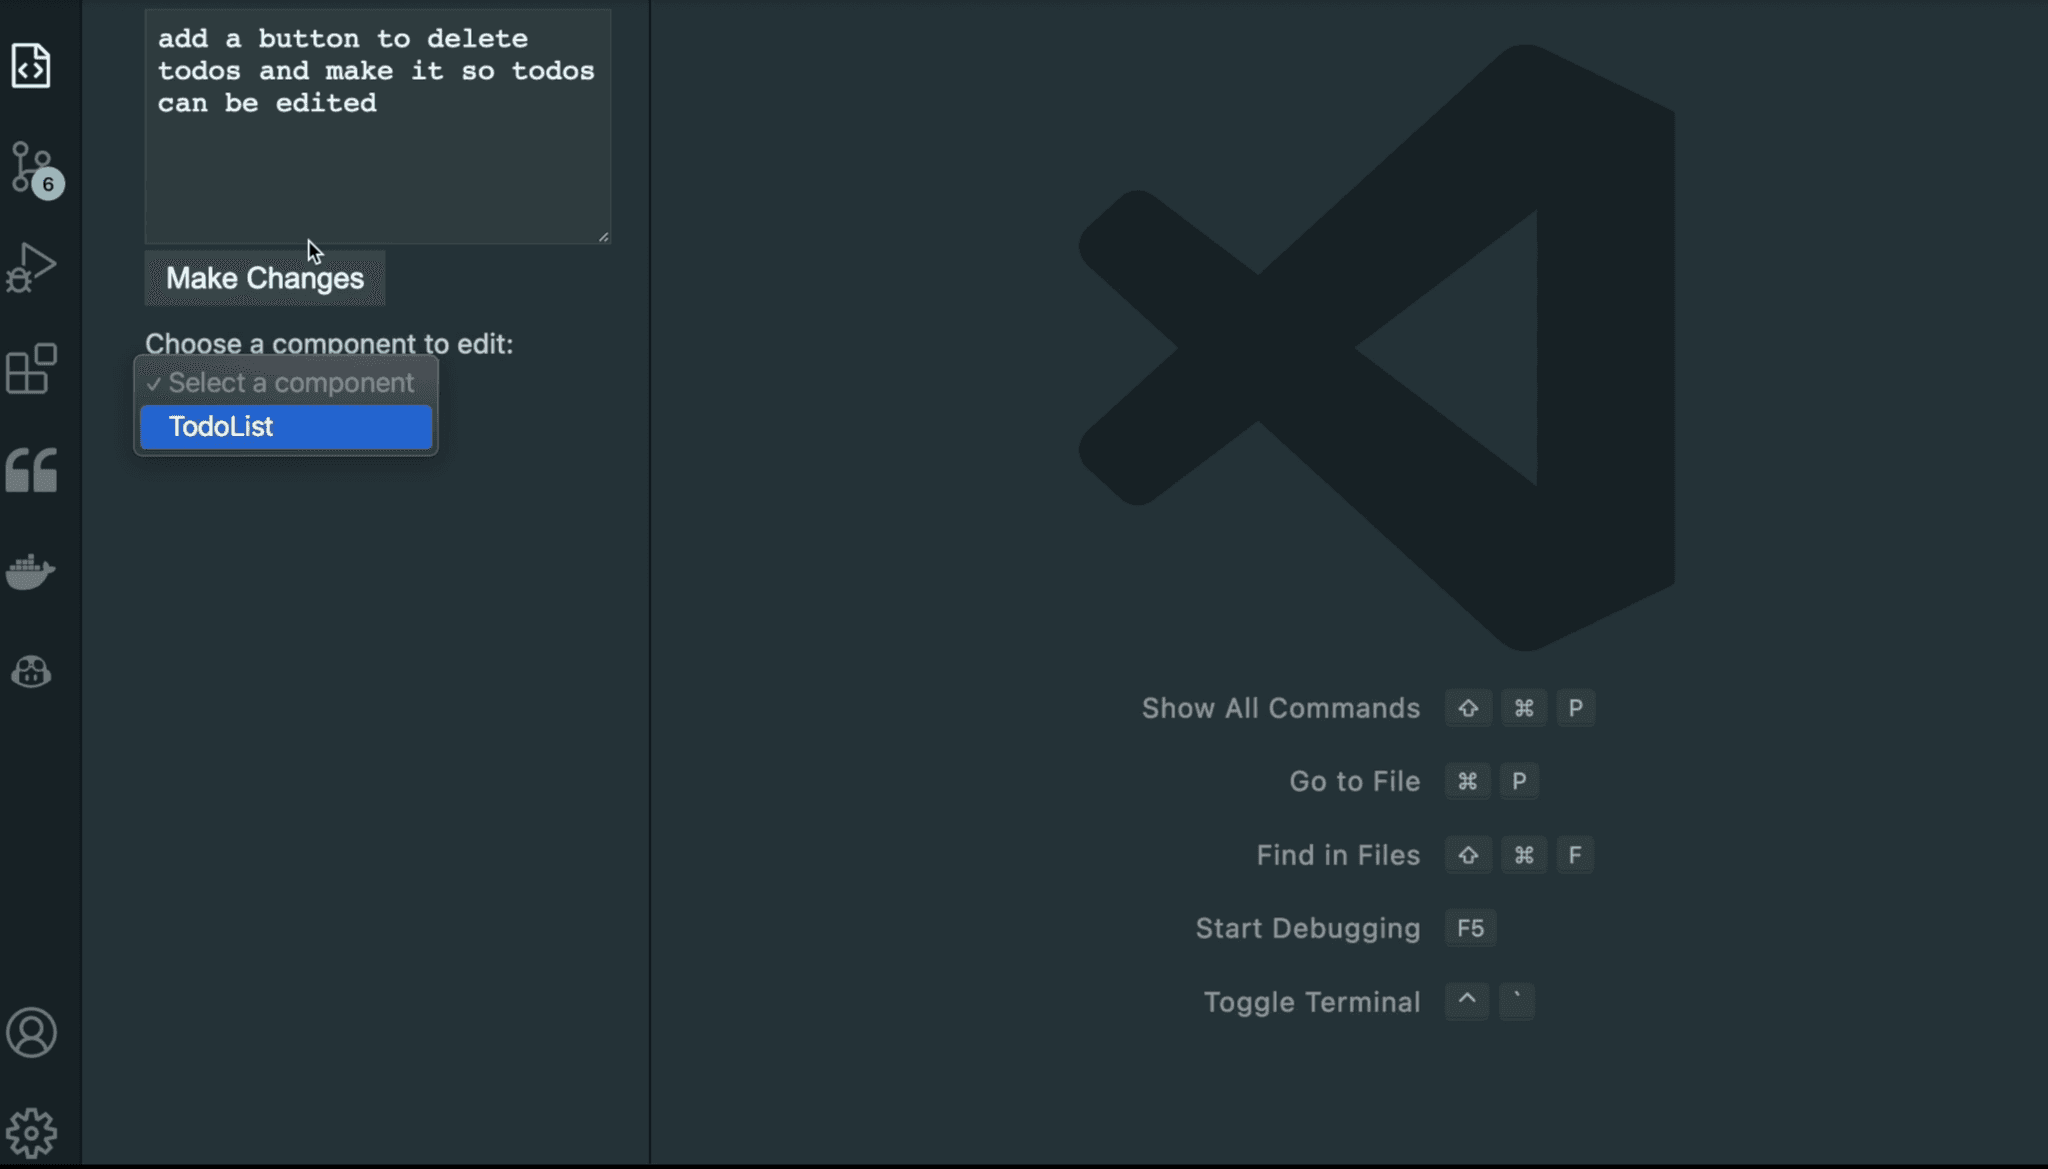Viewport: 2048px width, 1169px height.
Task: Click 'Choose a component to edit:' label
Action: (329, 343)
